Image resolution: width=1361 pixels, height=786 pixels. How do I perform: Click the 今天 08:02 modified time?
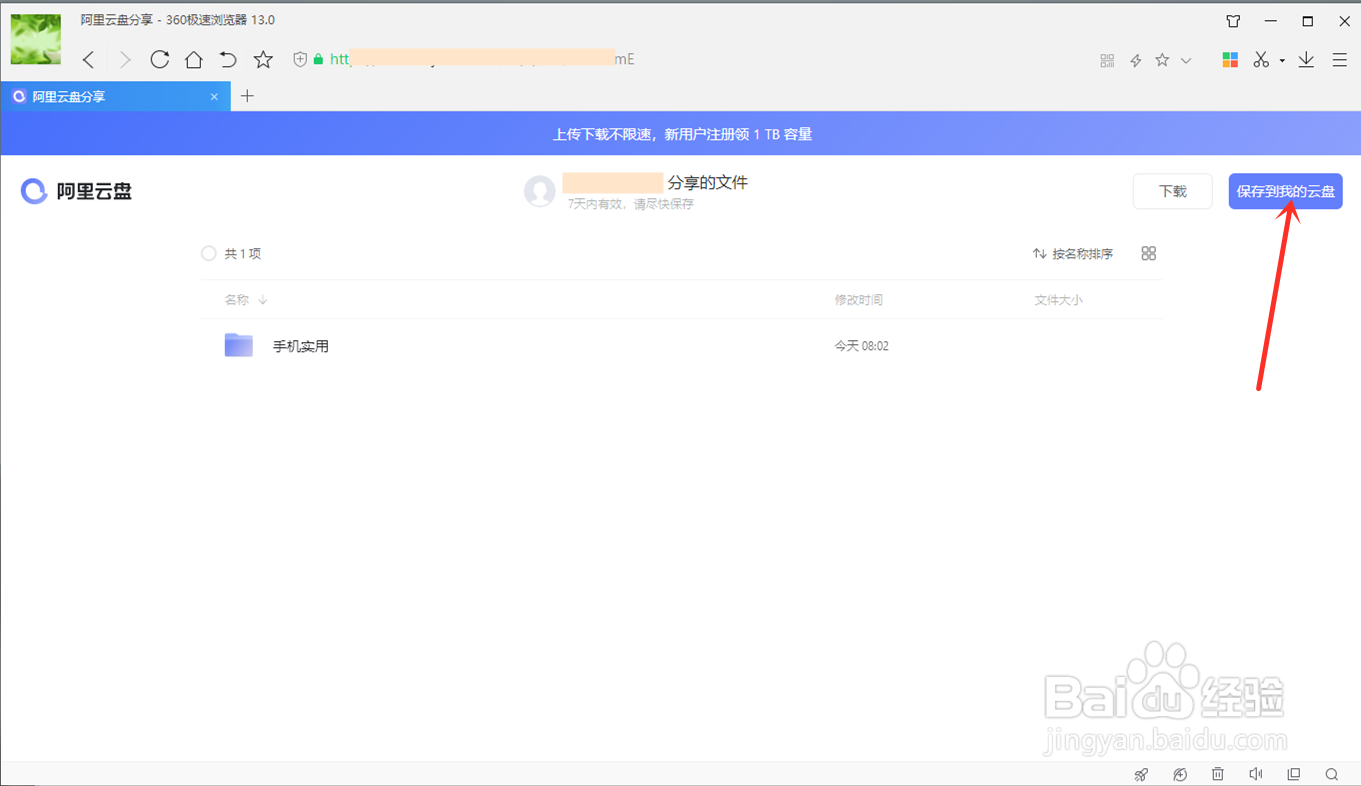862,347
